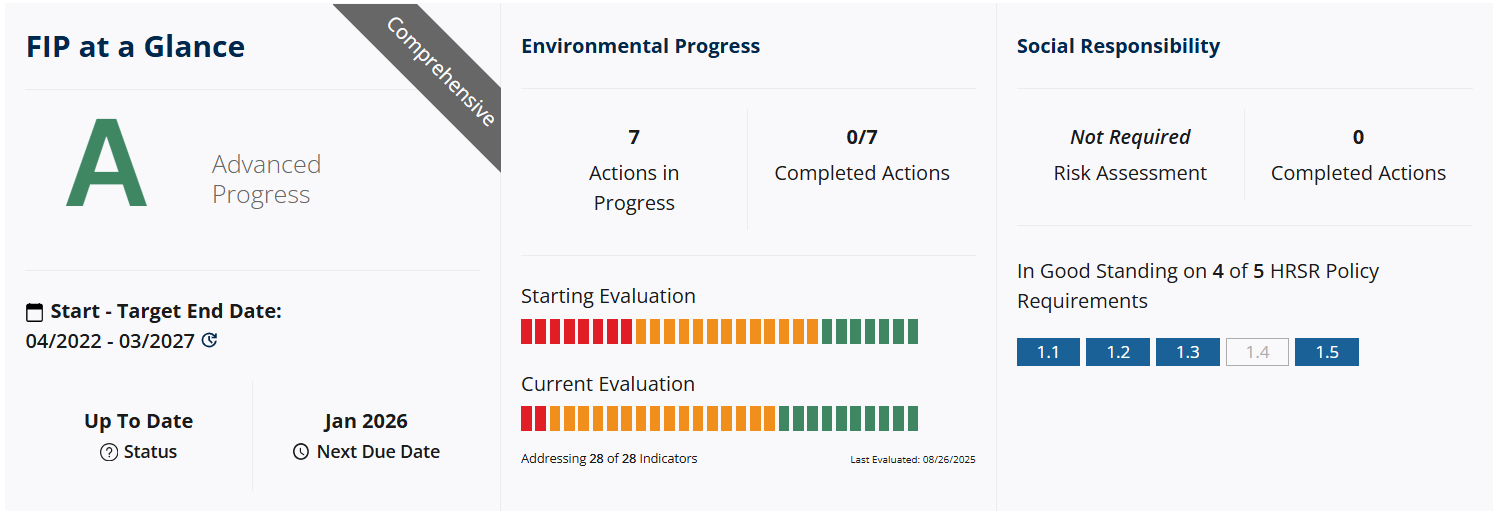Select HRSR policy requirement 1.2

coord(1117,352)
